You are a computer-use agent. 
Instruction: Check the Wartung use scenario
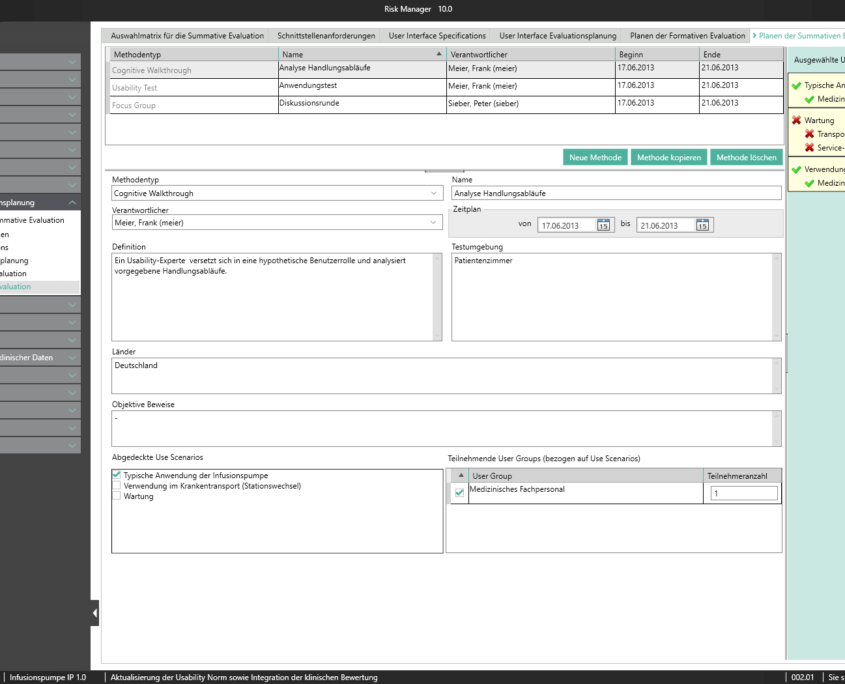click(117, 496)
